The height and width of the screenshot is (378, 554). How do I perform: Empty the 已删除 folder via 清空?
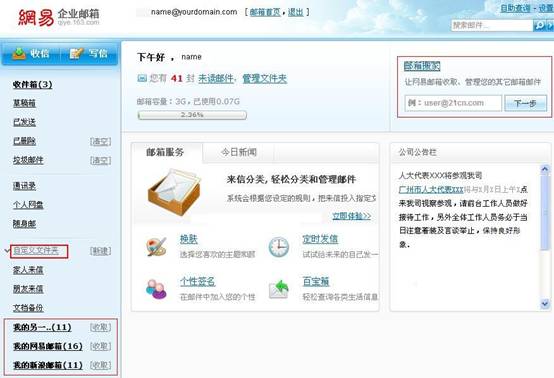click(100, 142)
